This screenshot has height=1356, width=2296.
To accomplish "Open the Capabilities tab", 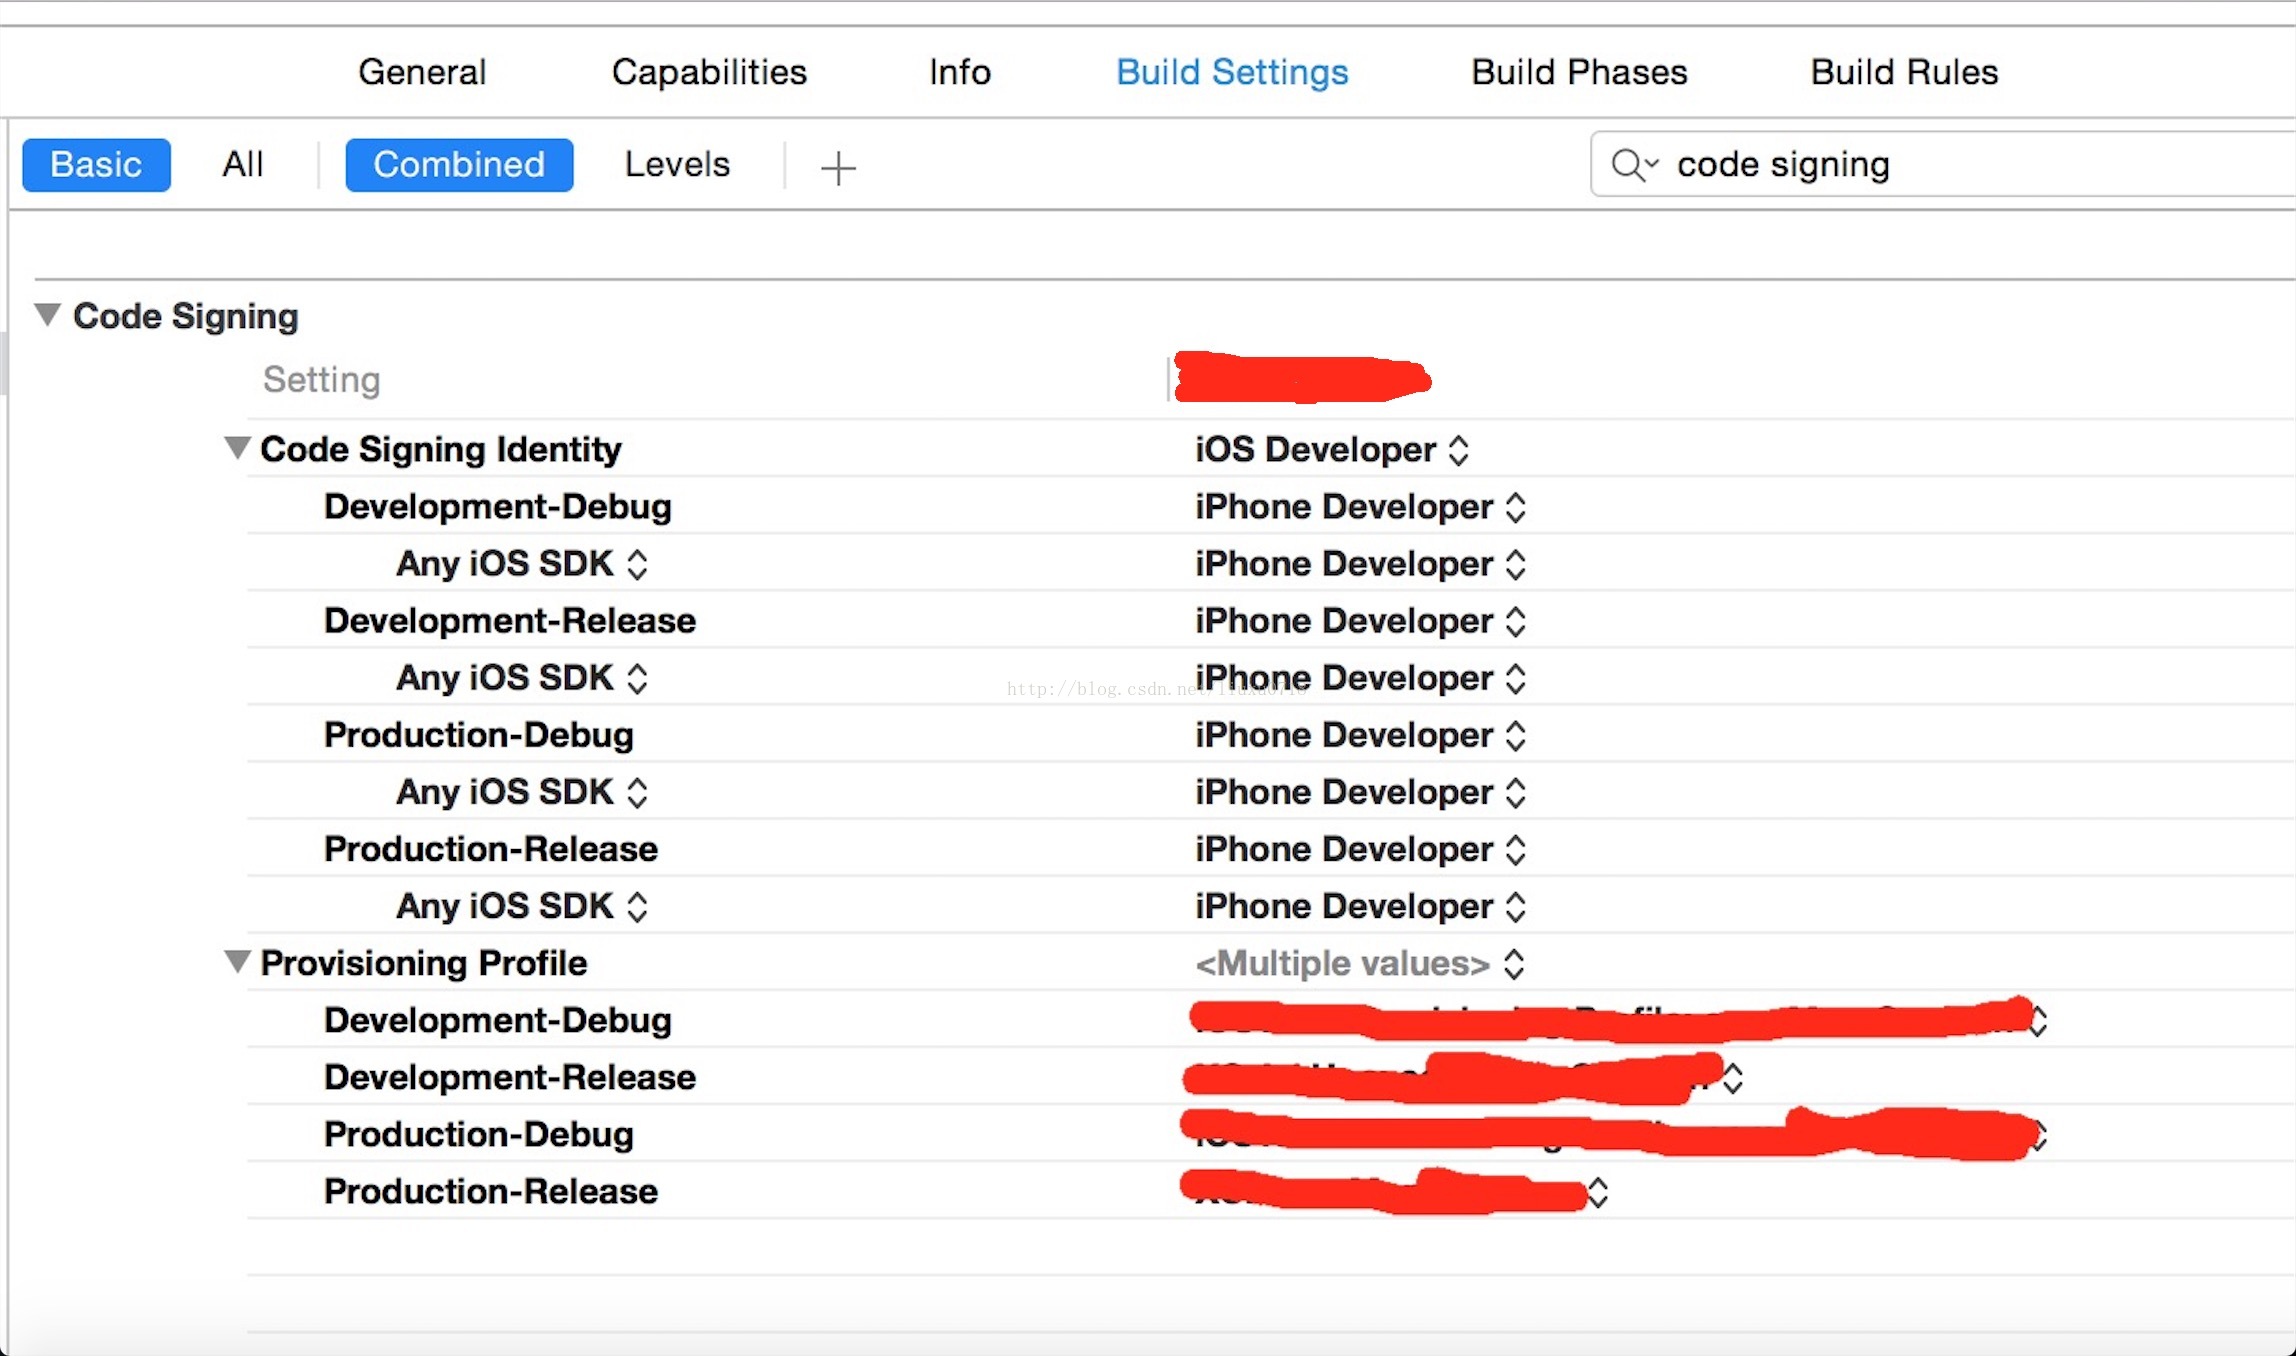I will tap(709, 72).
